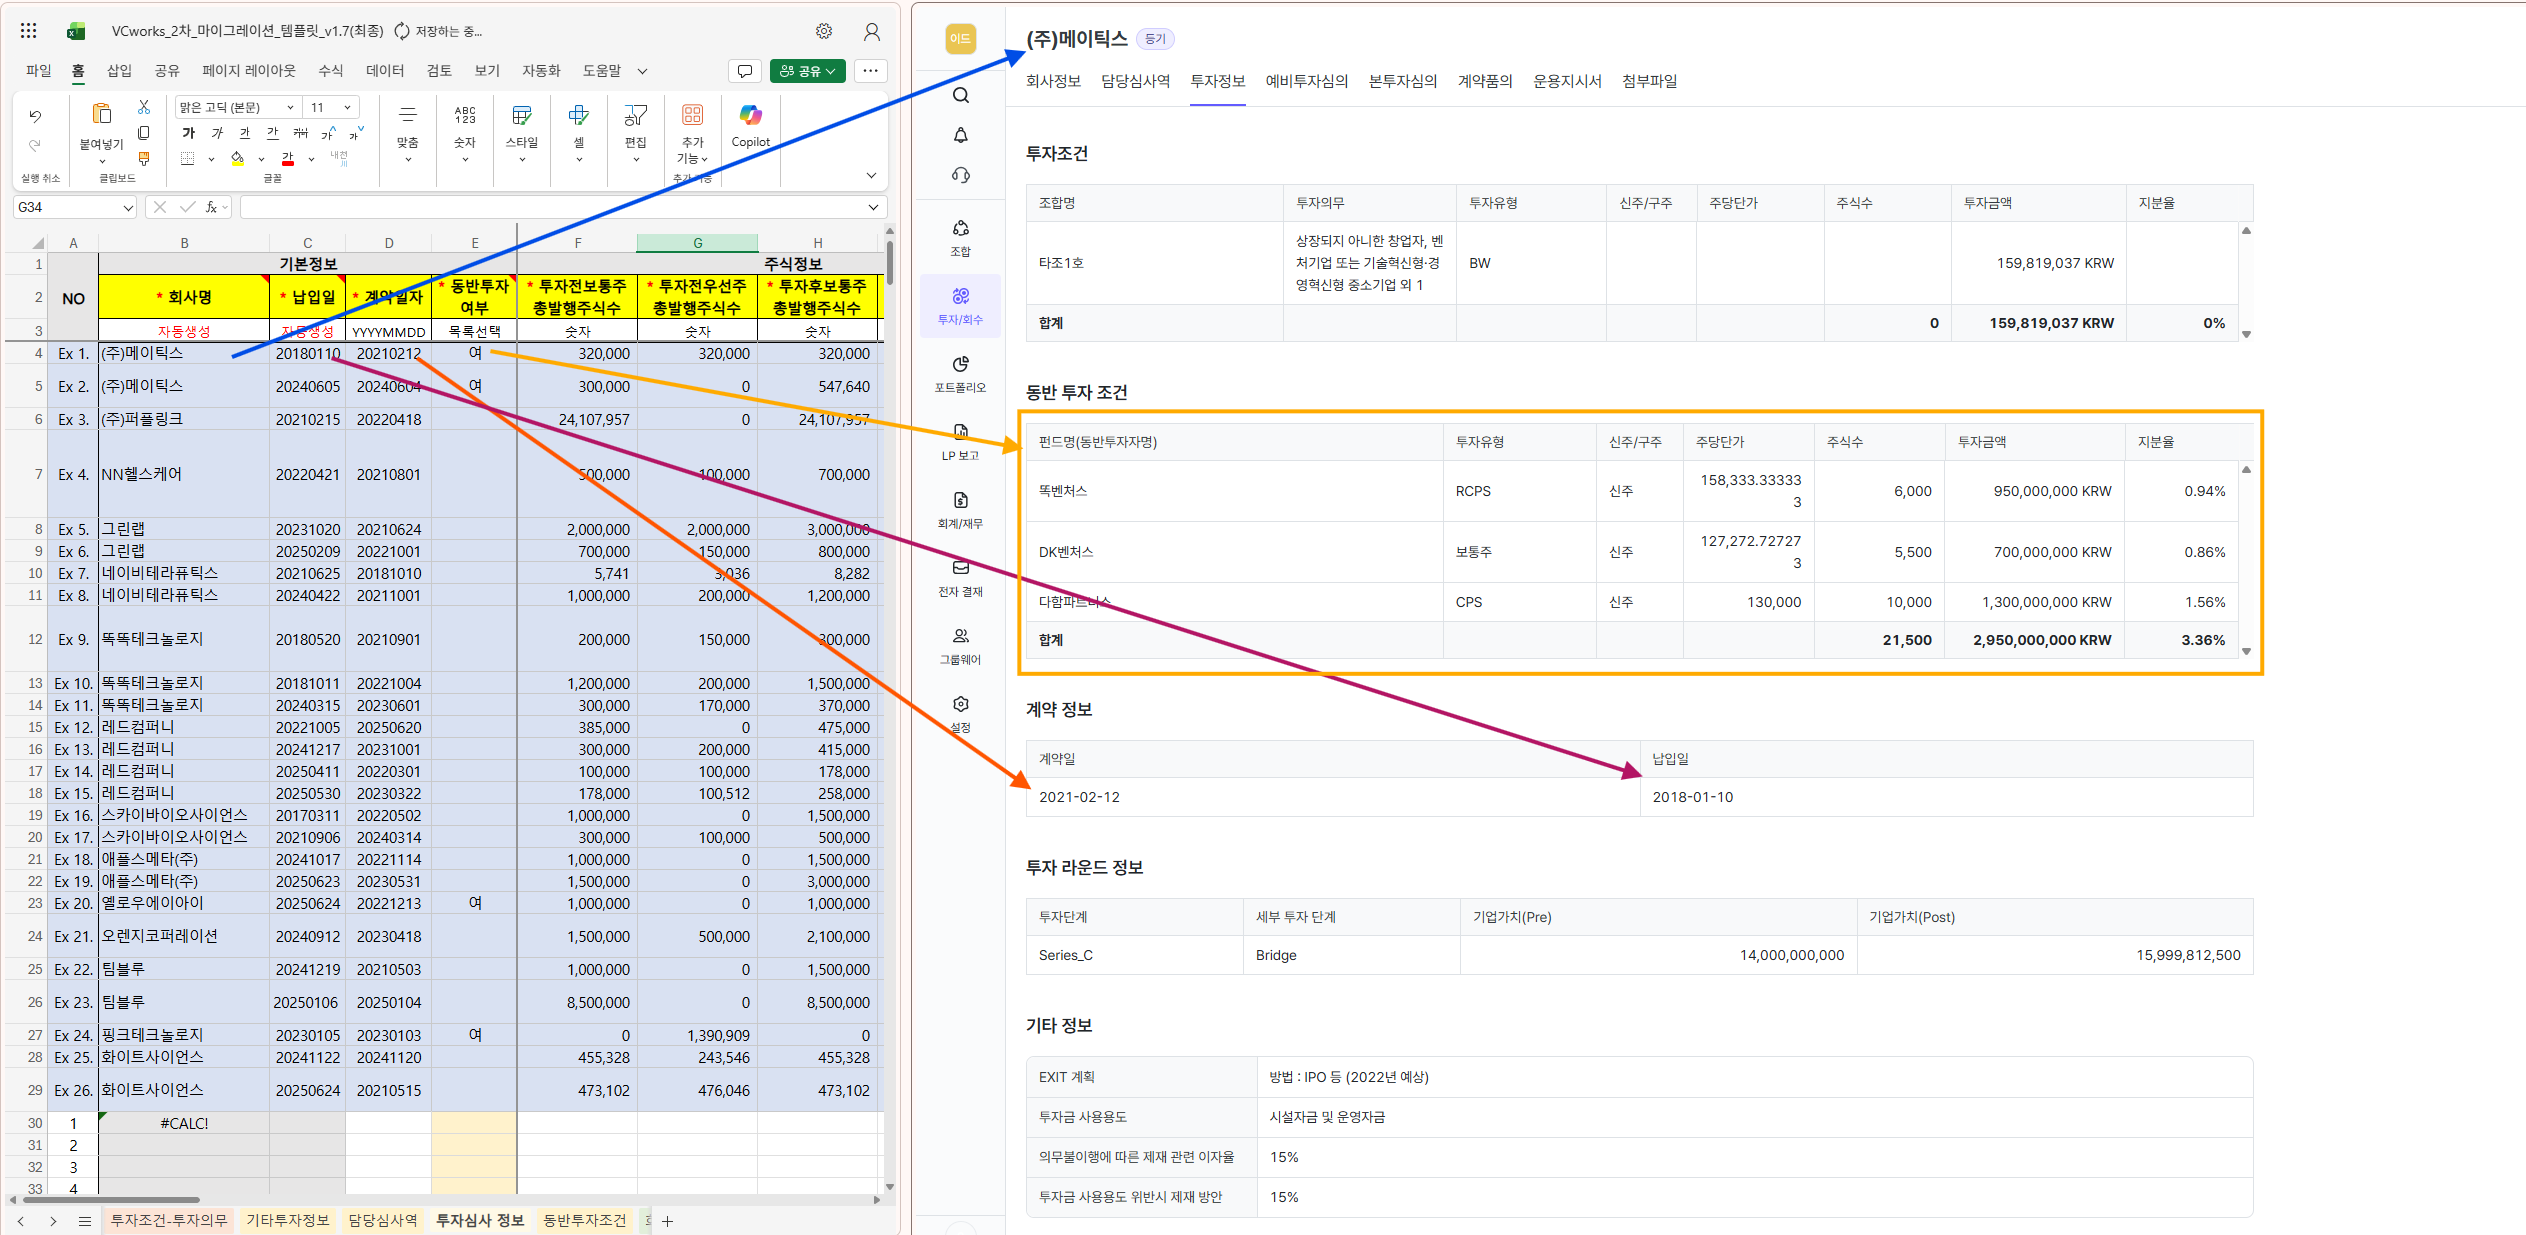The width and height of the screenshot is (2526, 1235).
Task: Click the search magnifier in sidebar
Action: [960, 95]
